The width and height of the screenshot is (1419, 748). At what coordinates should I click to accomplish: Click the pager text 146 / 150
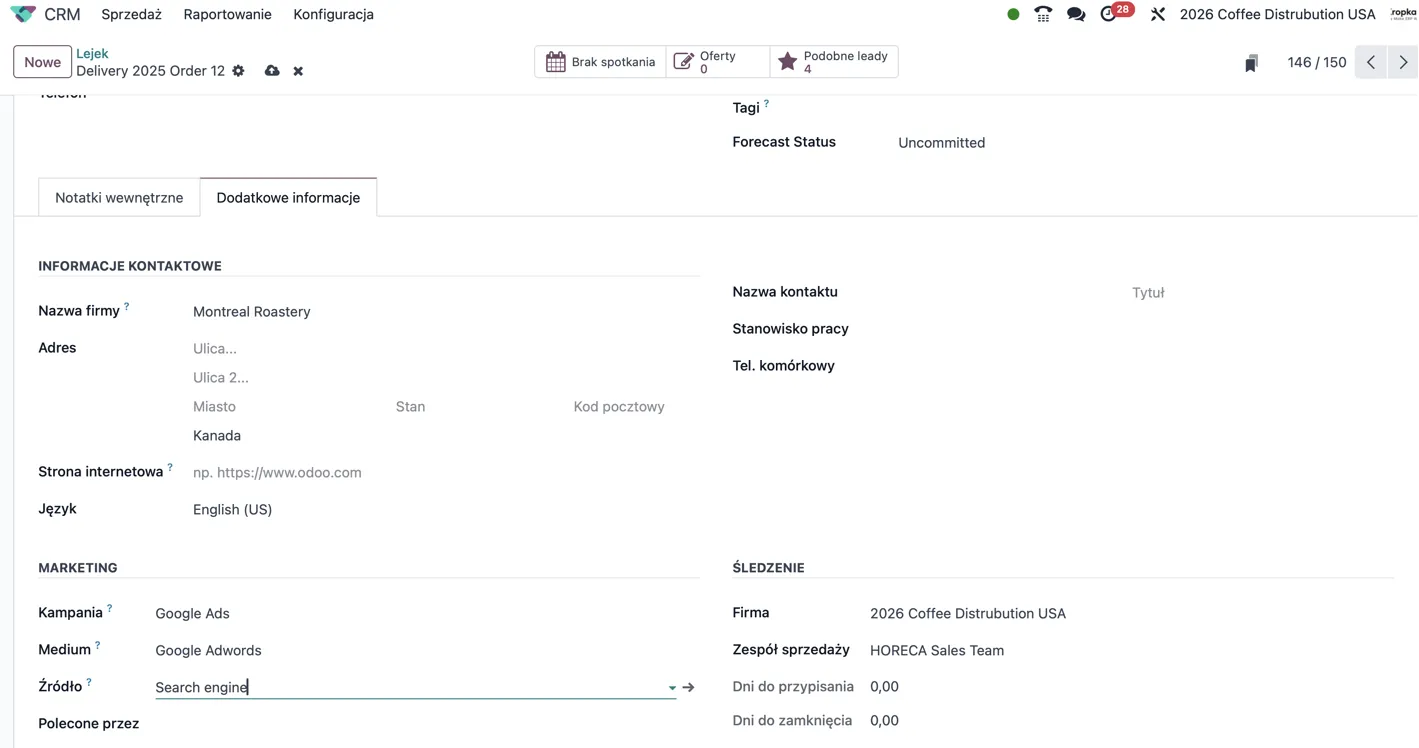[x=1317, y=62]
